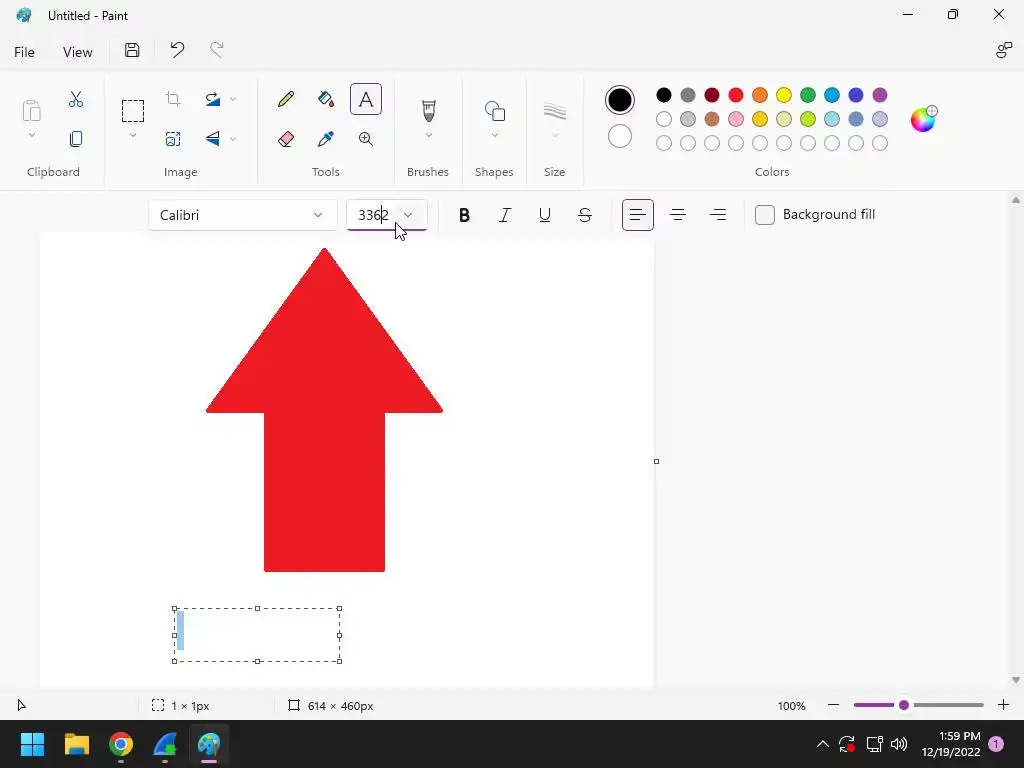Click the share icon at top right
Viewport: 1024px width, 768px height.
tap(1004, 50)
